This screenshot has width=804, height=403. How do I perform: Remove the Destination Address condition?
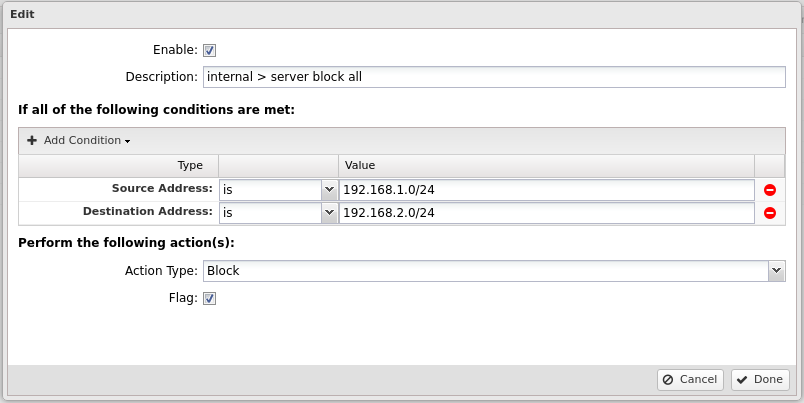point(770,213)
